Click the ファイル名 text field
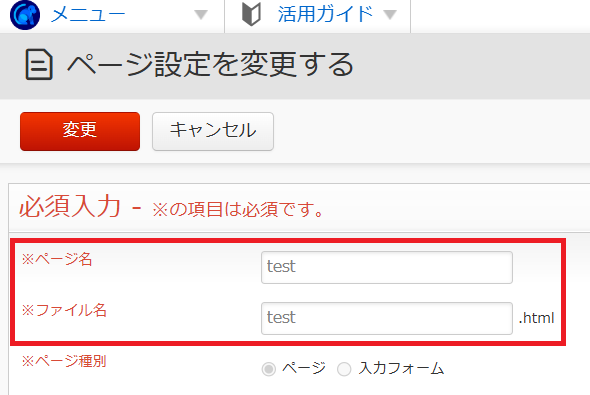The image size is (590, 395). pyautogui.click(x=387, y=318)
